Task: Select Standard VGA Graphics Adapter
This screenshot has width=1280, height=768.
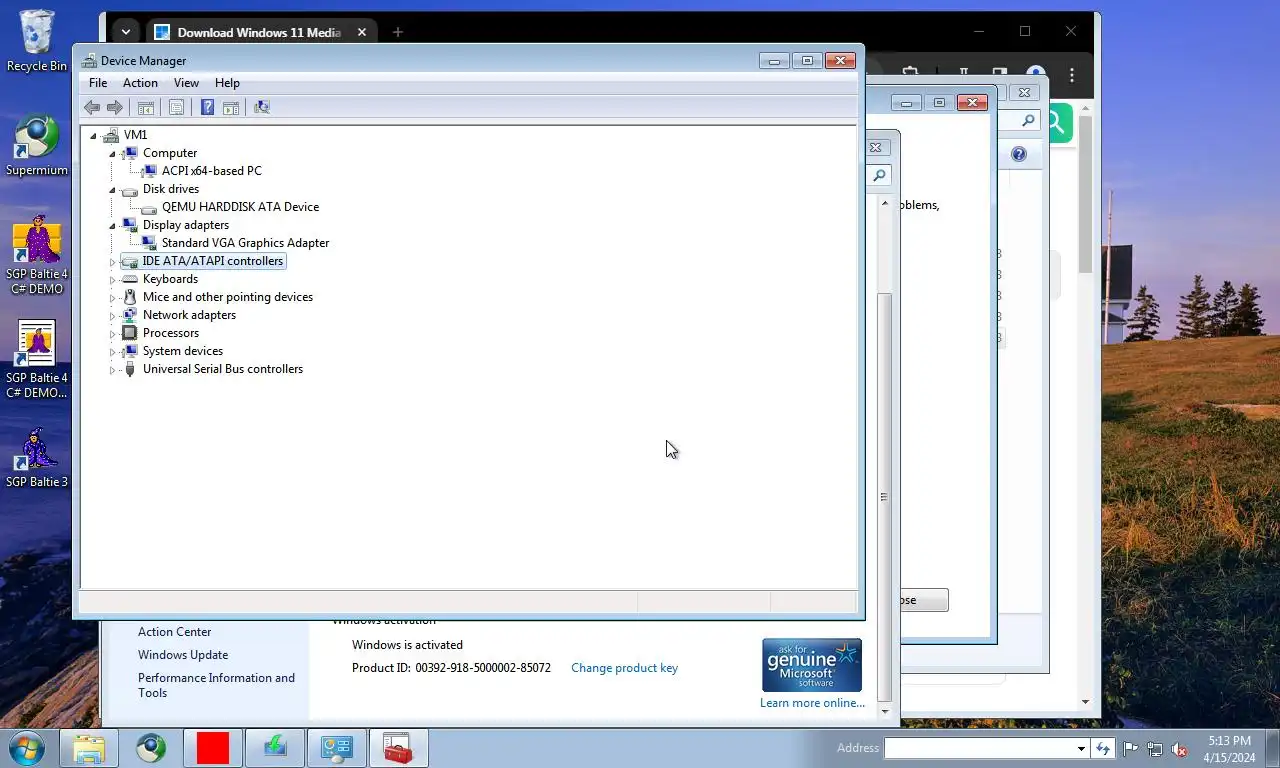Action: pos(245,243)
